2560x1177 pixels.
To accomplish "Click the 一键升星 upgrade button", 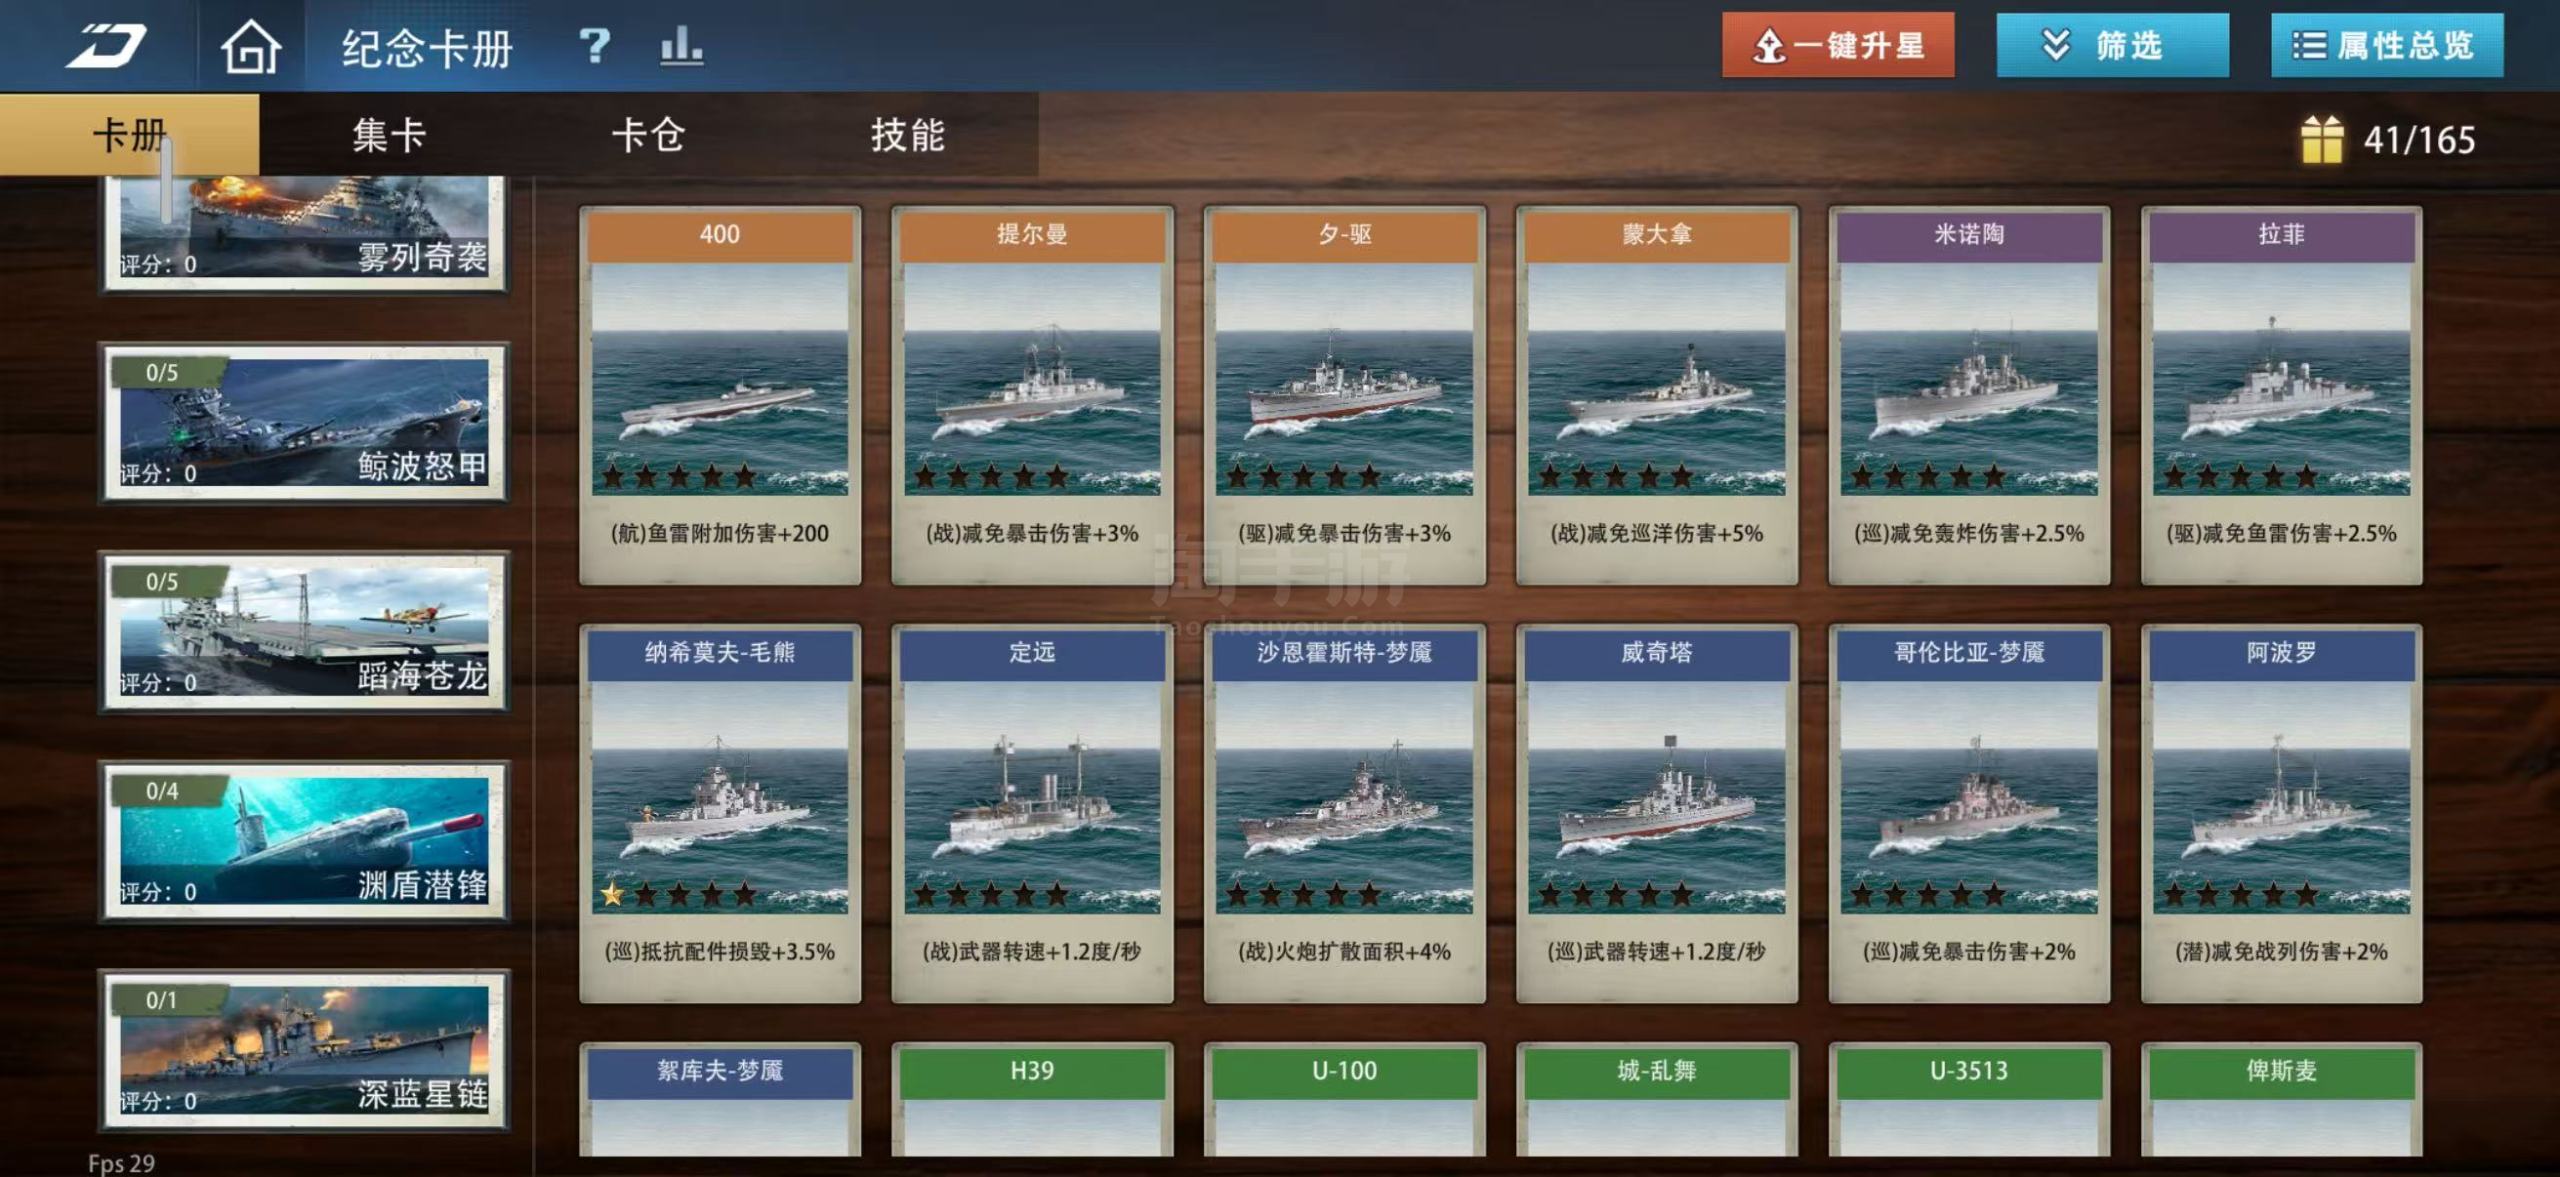I will (x=1838, y=45).
